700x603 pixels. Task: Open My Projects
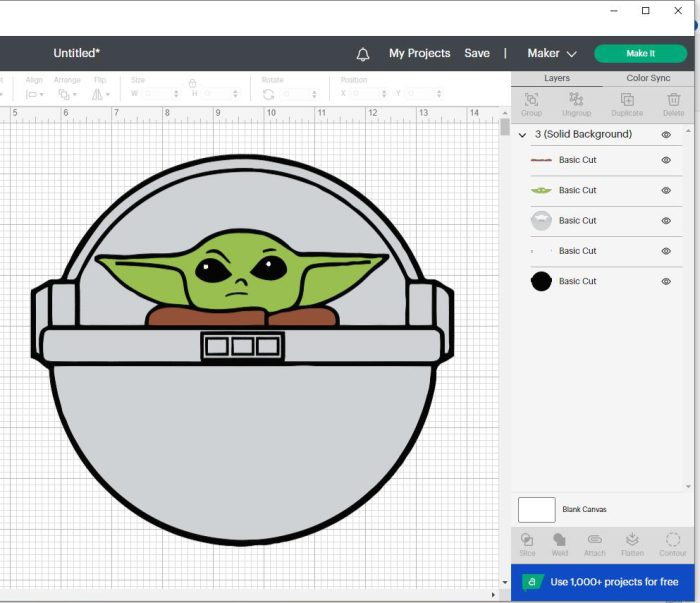point(420,53)
